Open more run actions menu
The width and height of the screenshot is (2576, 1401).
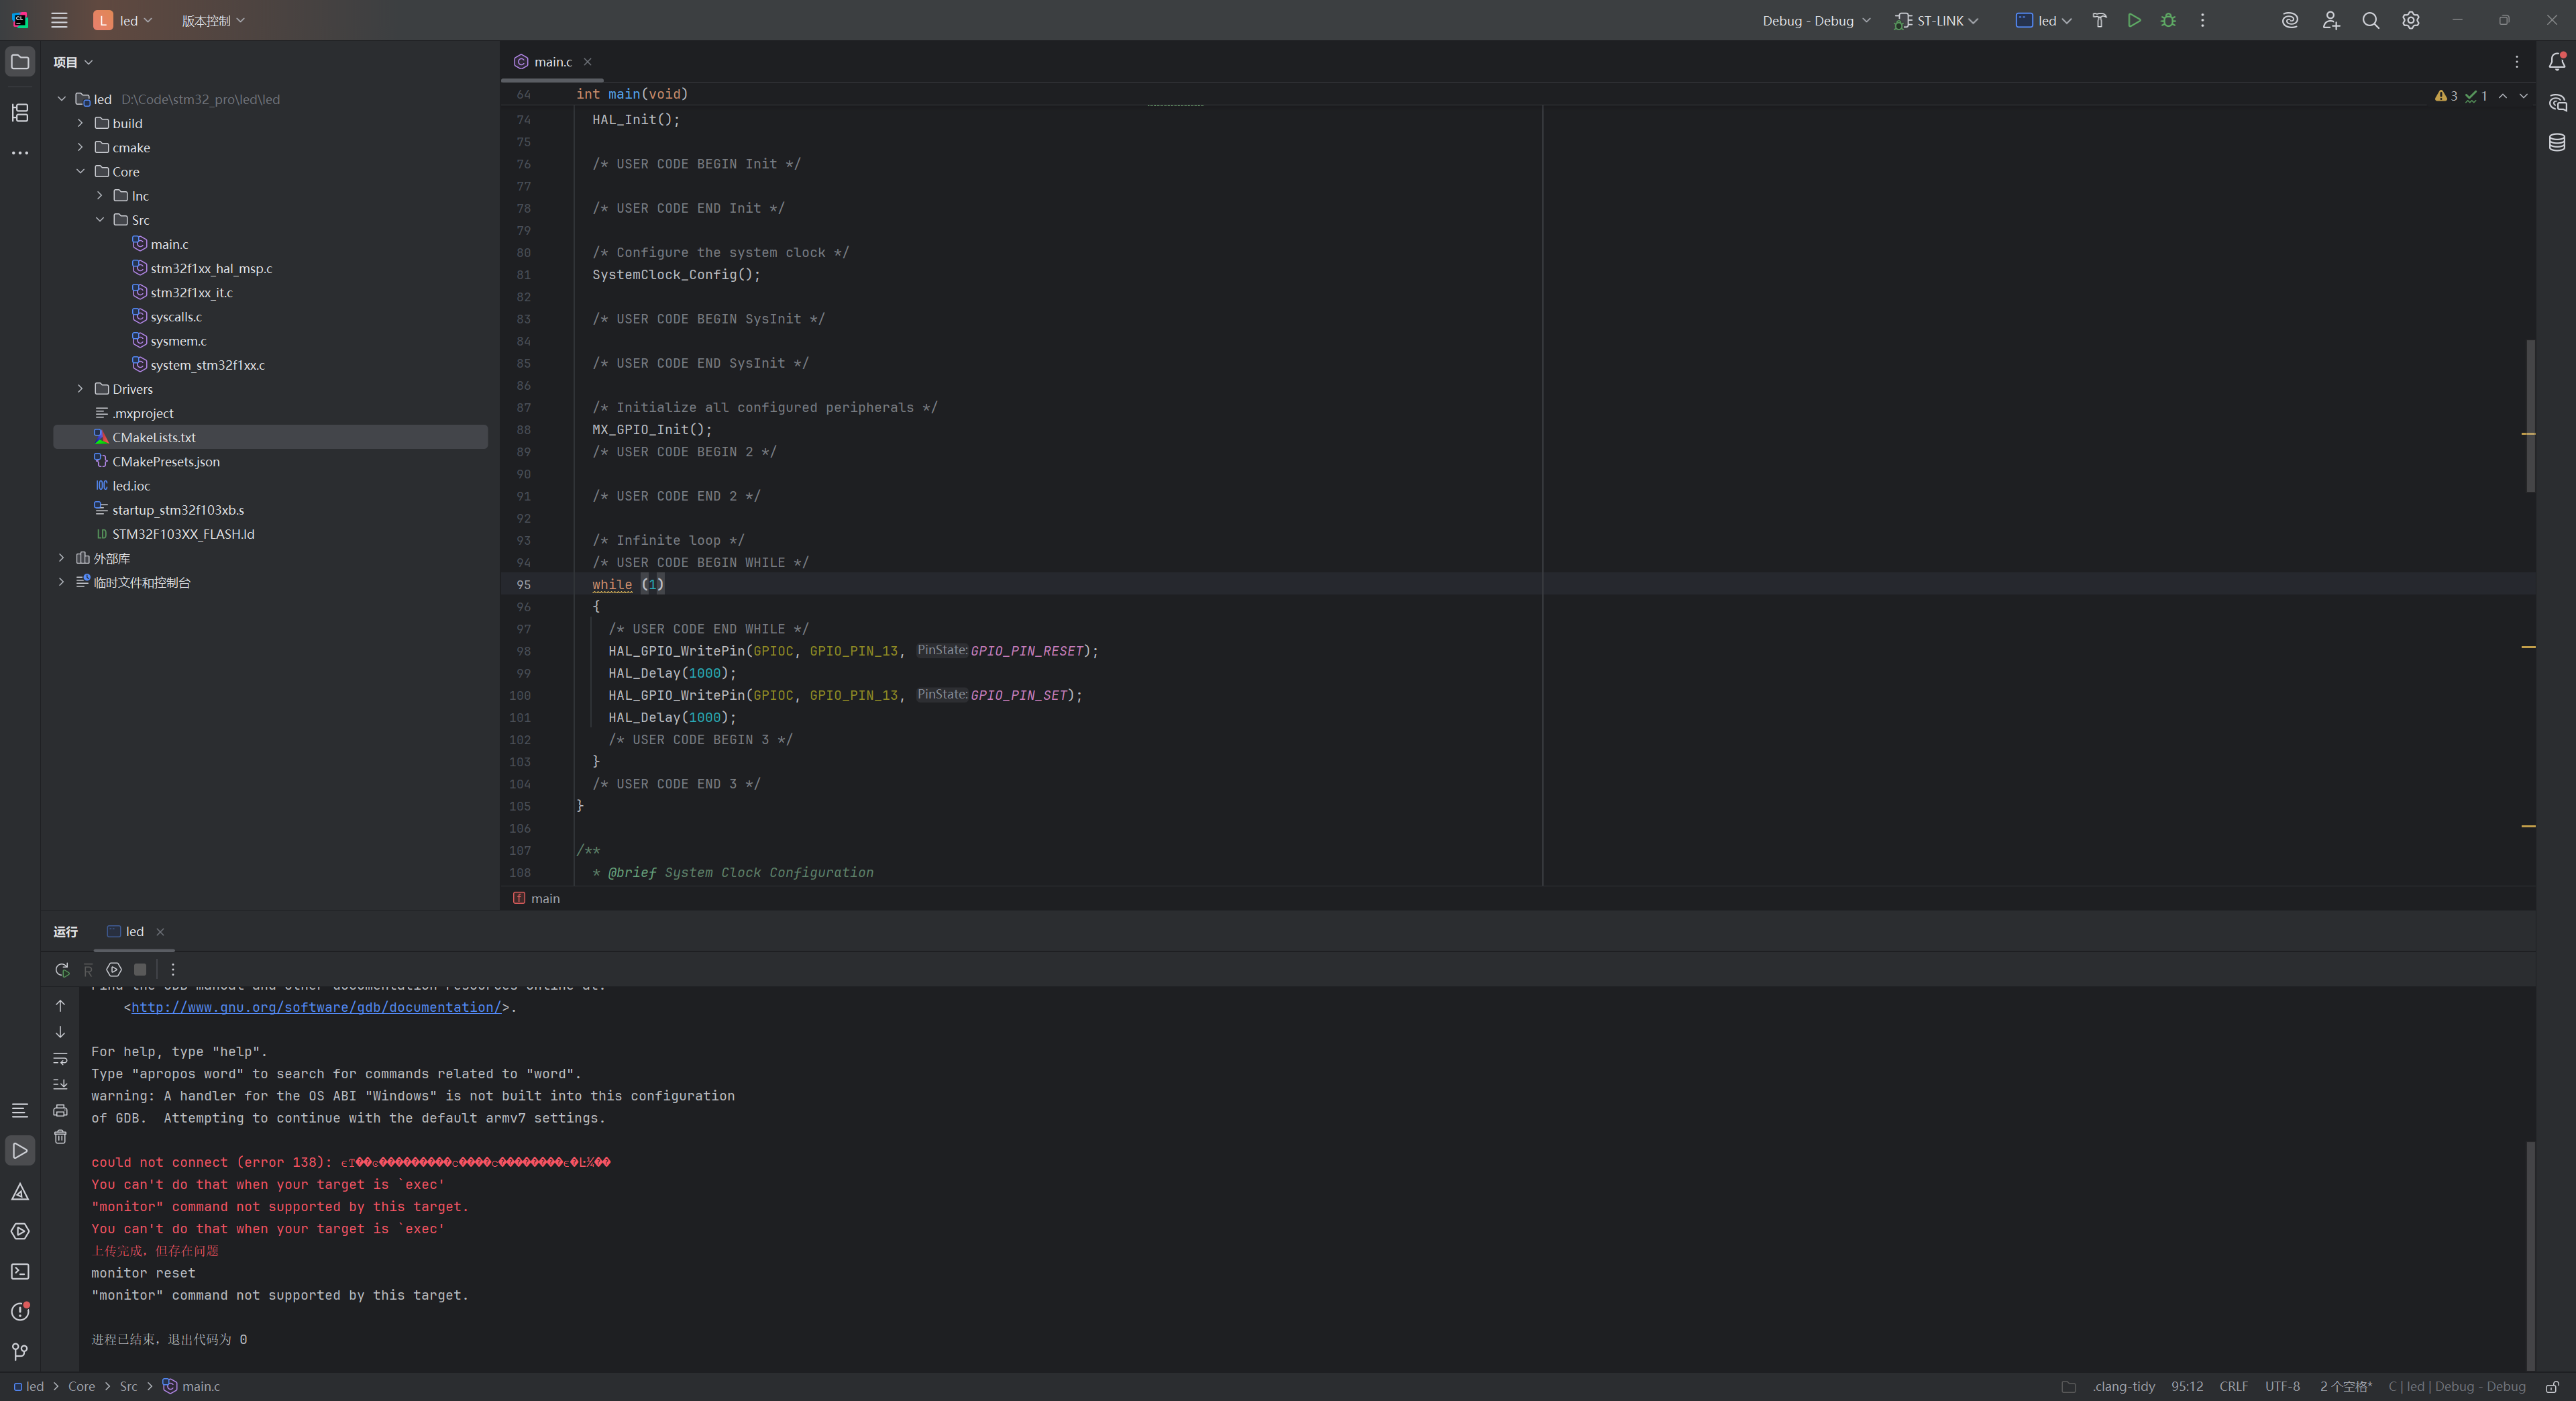[x=2202, y=20]
